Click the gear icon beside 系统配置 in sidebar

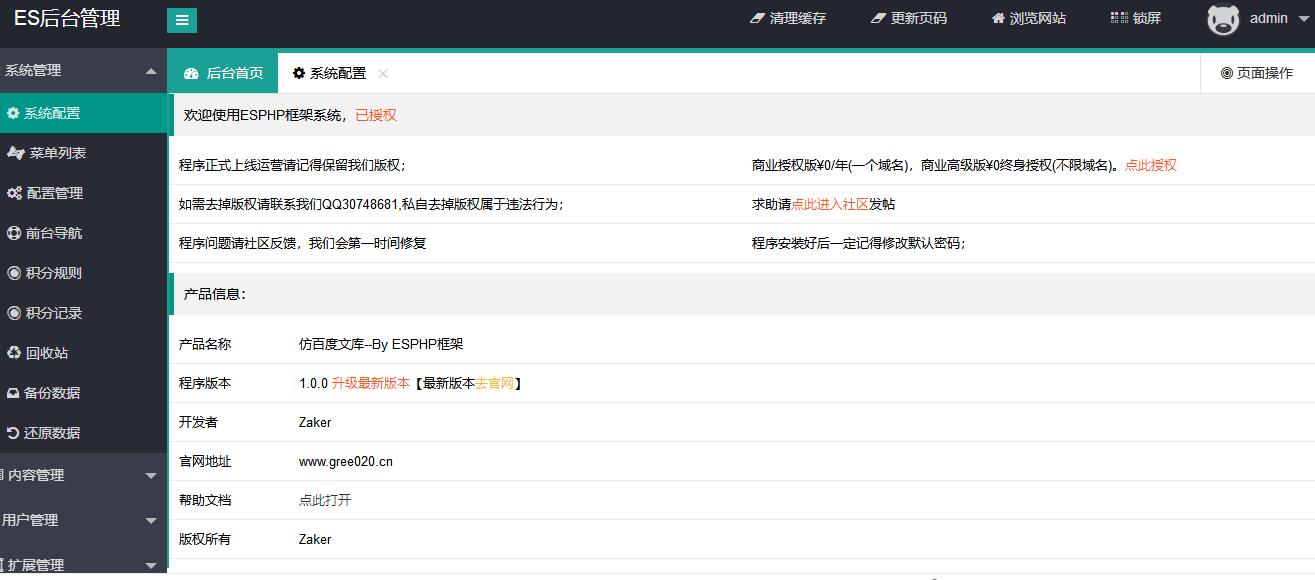[x=13, y=113]
